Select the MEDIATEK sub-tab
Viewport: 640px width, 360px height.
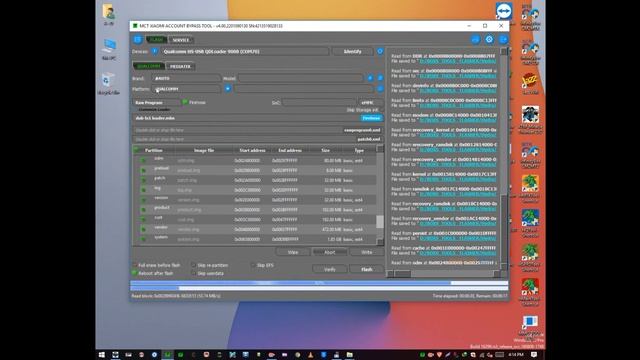(x=180, y=67)
